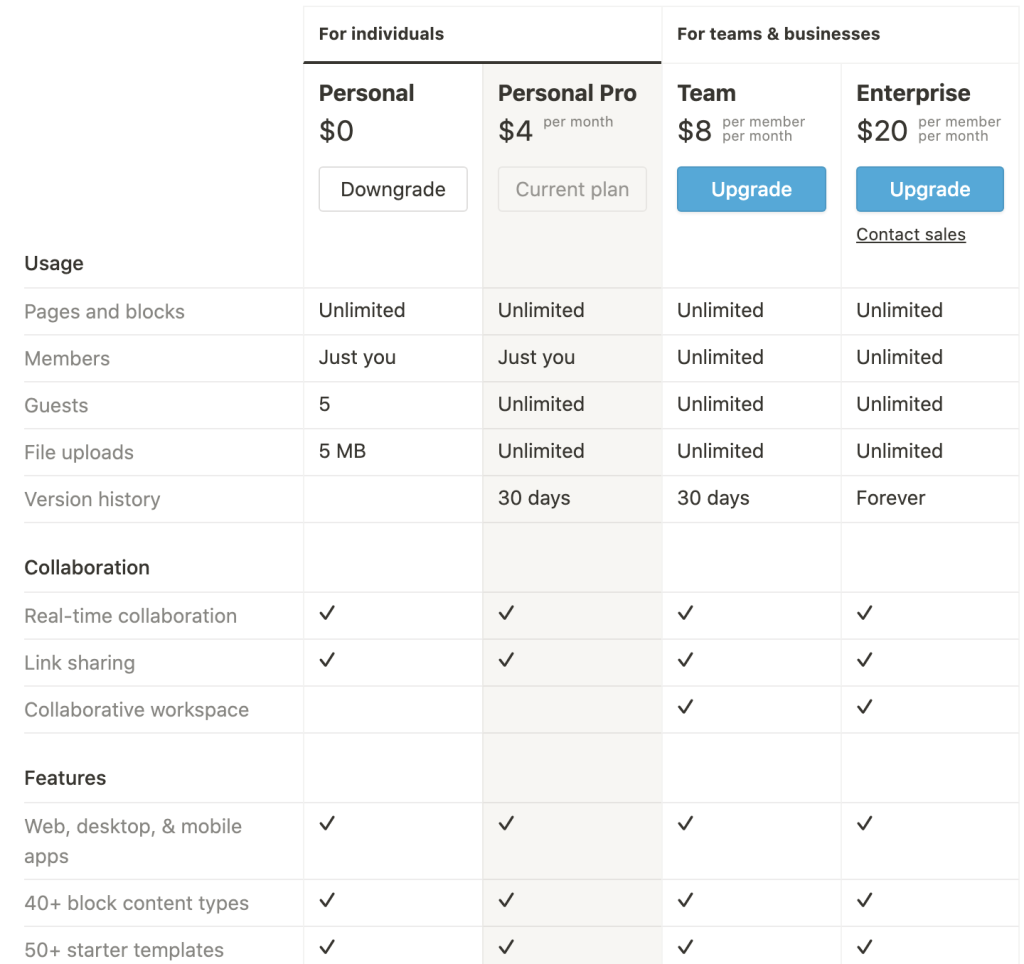Select the For teams & businesses section header
The height and width of the screenshot is (964, 1024).
click(779, 33)
